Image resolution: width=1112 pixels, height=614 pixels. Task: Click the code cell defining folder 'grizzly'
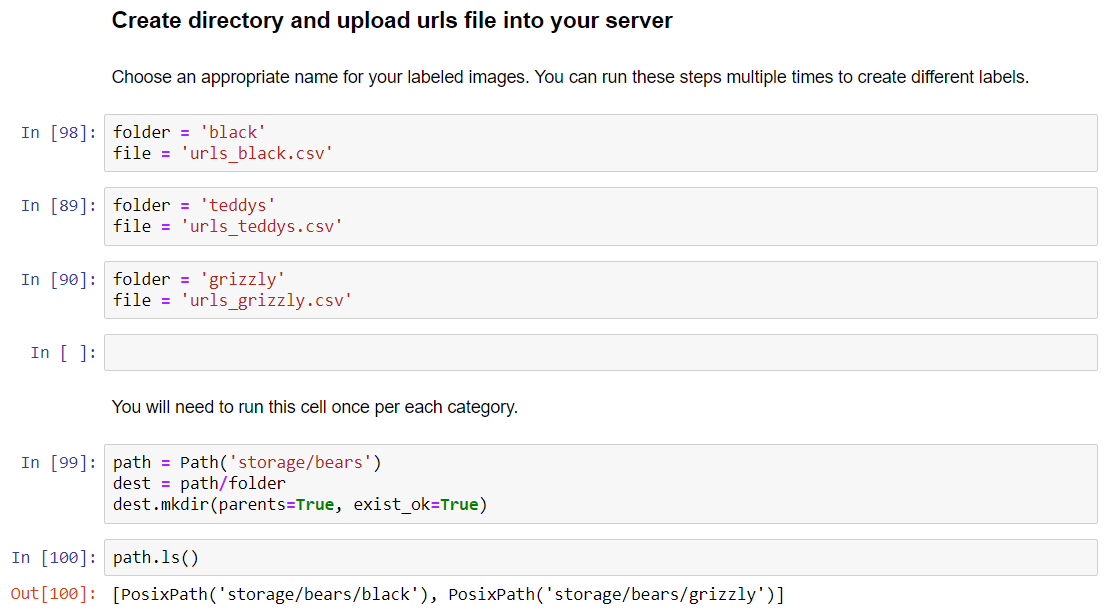point(601,290)
